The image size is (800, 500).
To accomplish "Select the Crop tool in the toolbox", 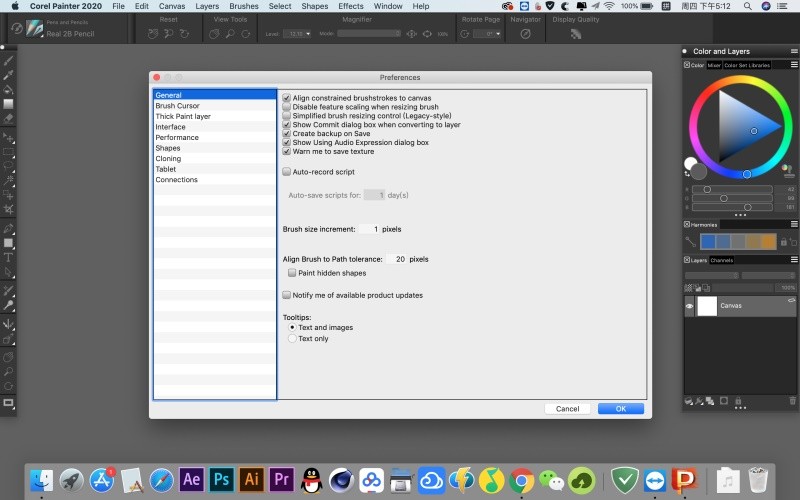I will point(8,209).
